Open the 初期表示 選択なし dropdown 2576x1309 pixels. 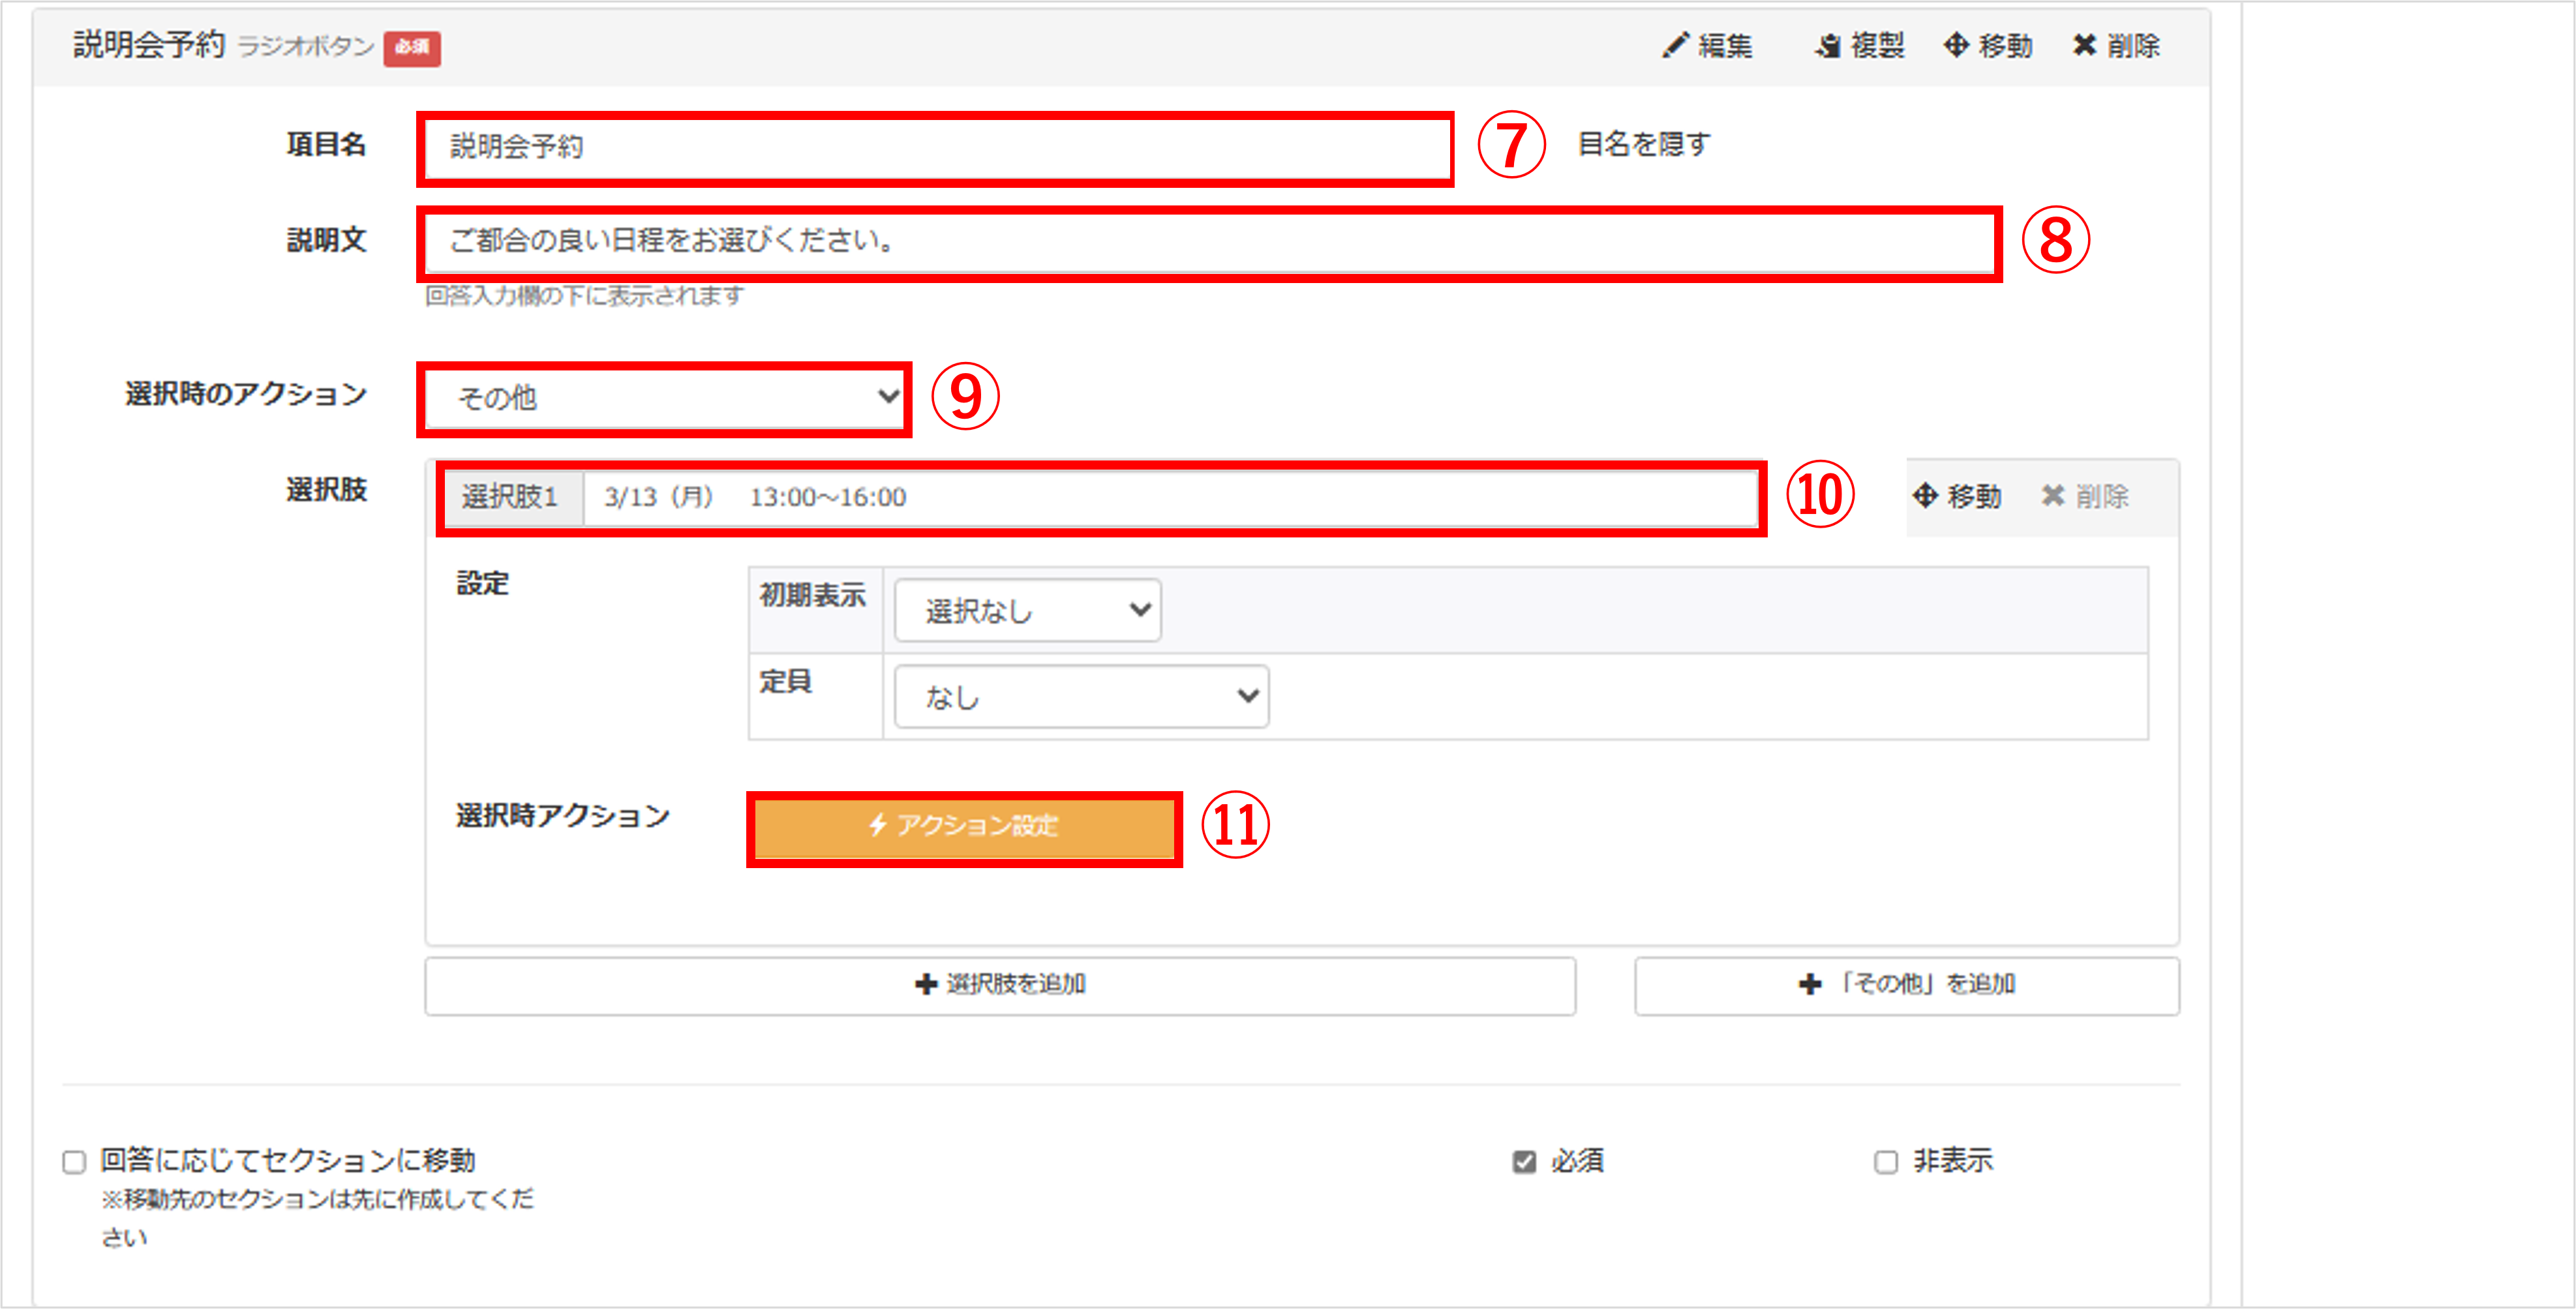[1027, 610]
